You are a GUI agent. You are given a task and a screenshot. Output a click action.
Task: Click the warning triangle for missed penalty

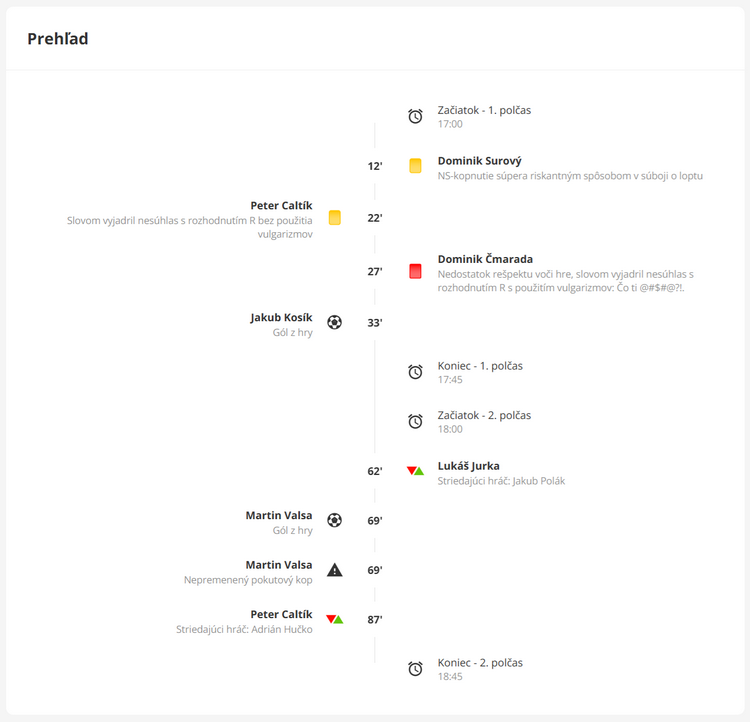(335, 570)
